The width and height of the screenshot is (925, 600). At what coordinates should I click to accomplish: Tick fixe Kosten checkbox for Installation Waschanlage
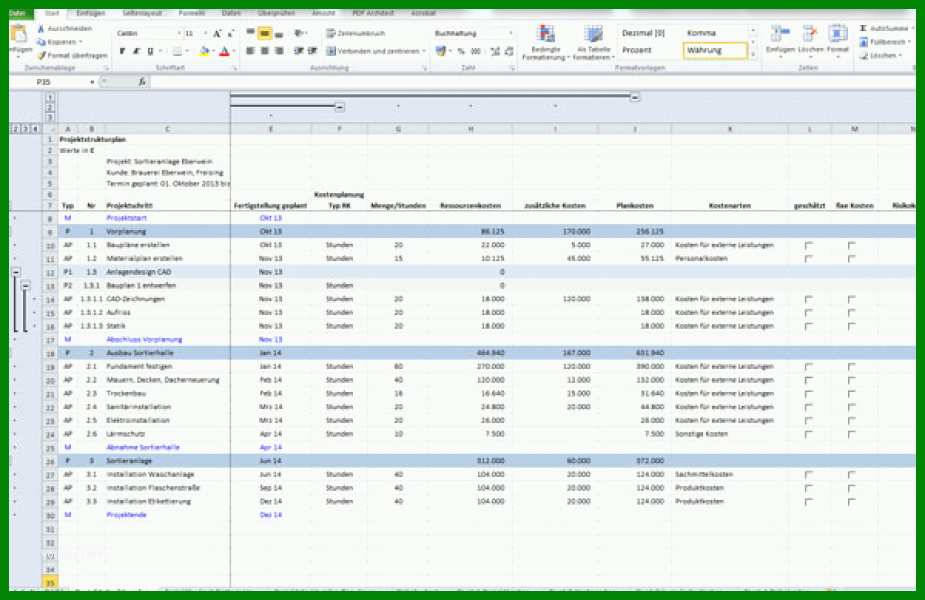(x=851, y=474)
